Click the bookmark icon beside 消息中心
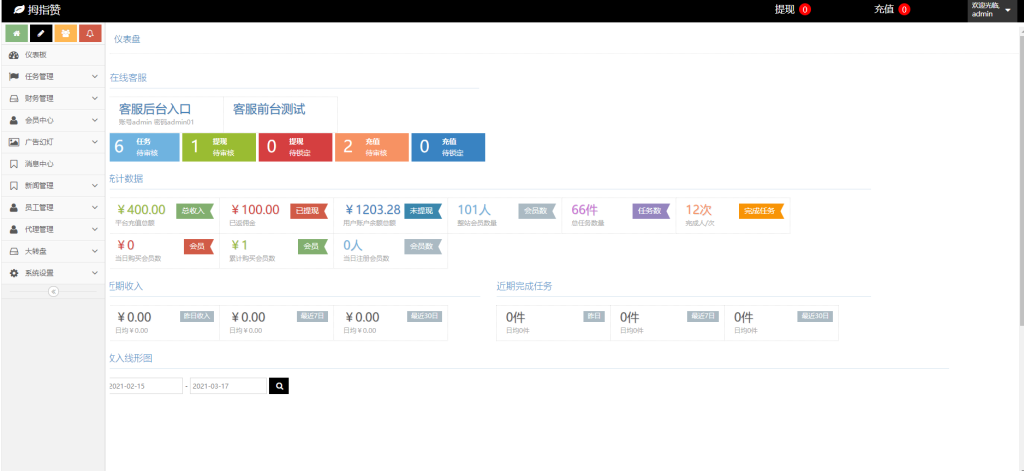Image resolution: width=1024 pixels, height=471 pixels. (x=14, y=164)
